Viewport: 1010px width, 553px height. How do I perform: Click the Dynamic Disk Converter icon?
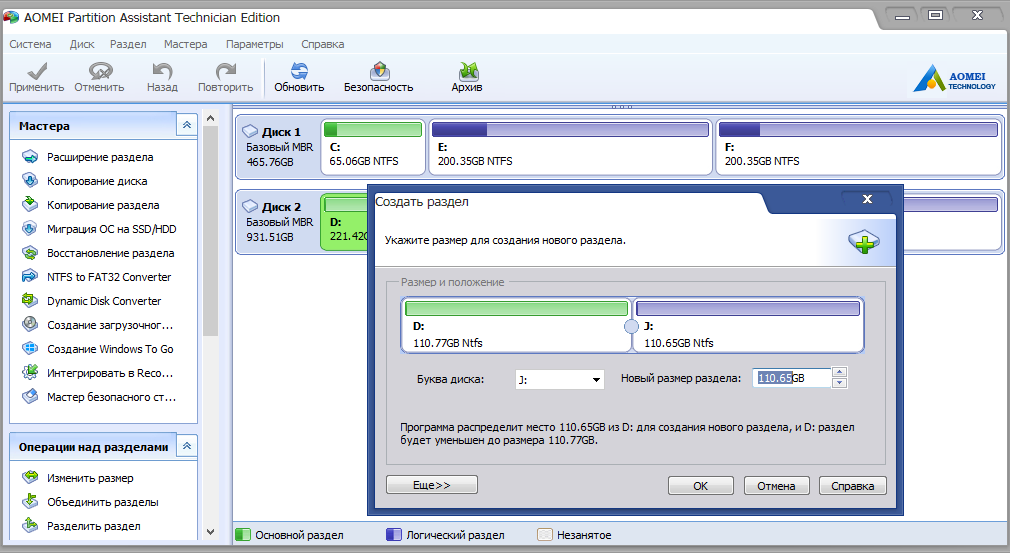[30, 301]
